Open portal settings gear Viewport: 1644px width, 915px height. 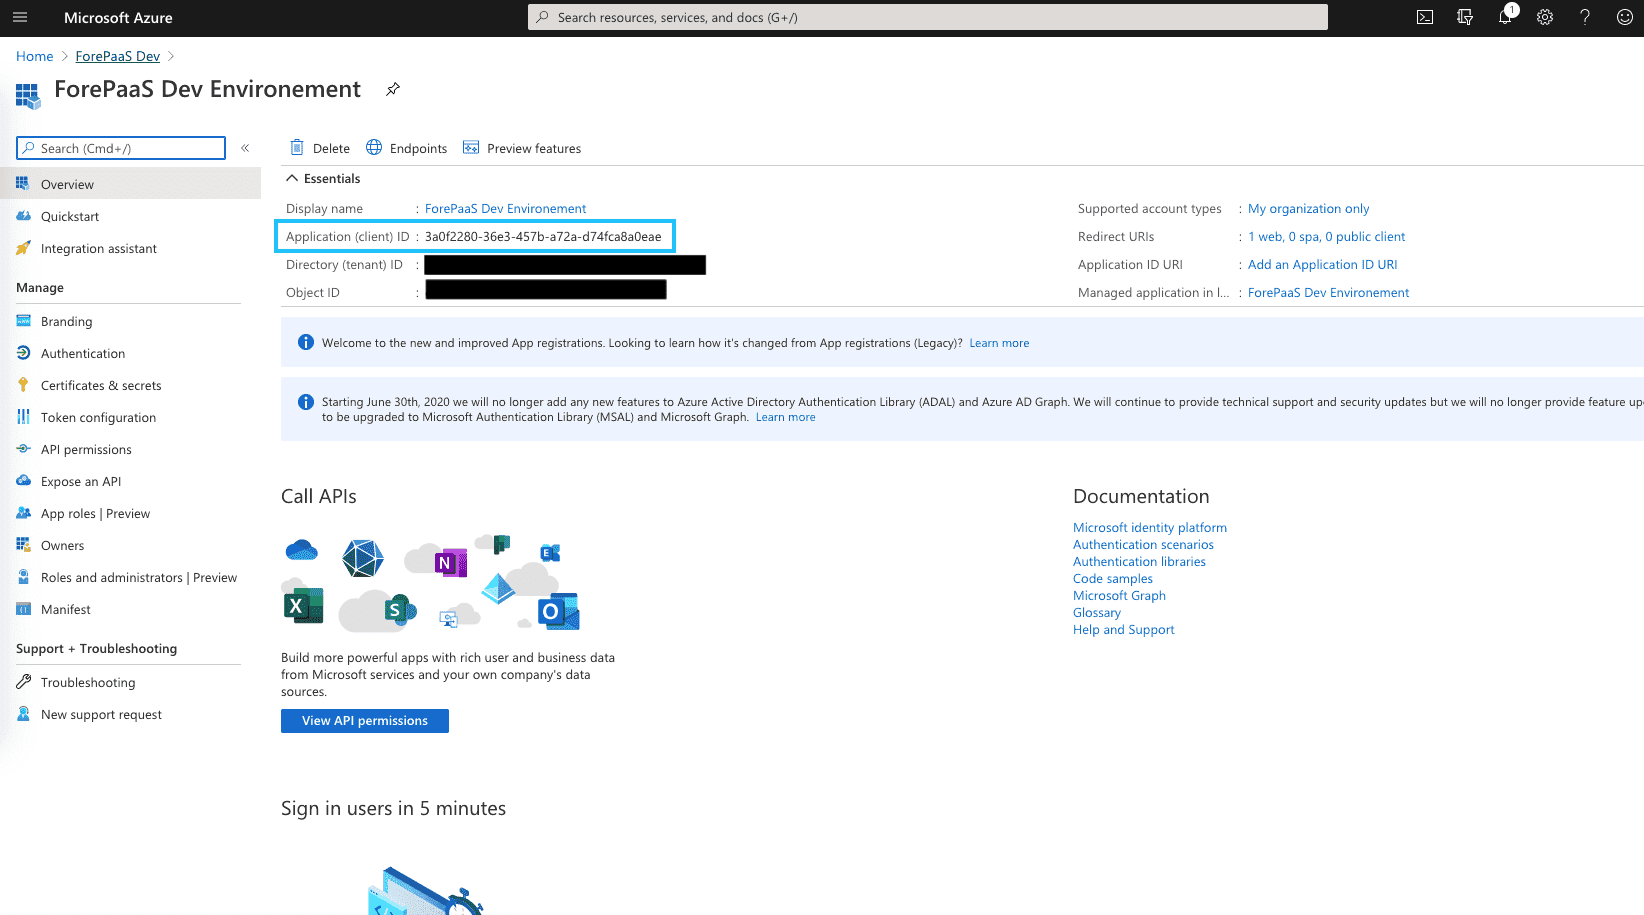(x=1545, y=17)
